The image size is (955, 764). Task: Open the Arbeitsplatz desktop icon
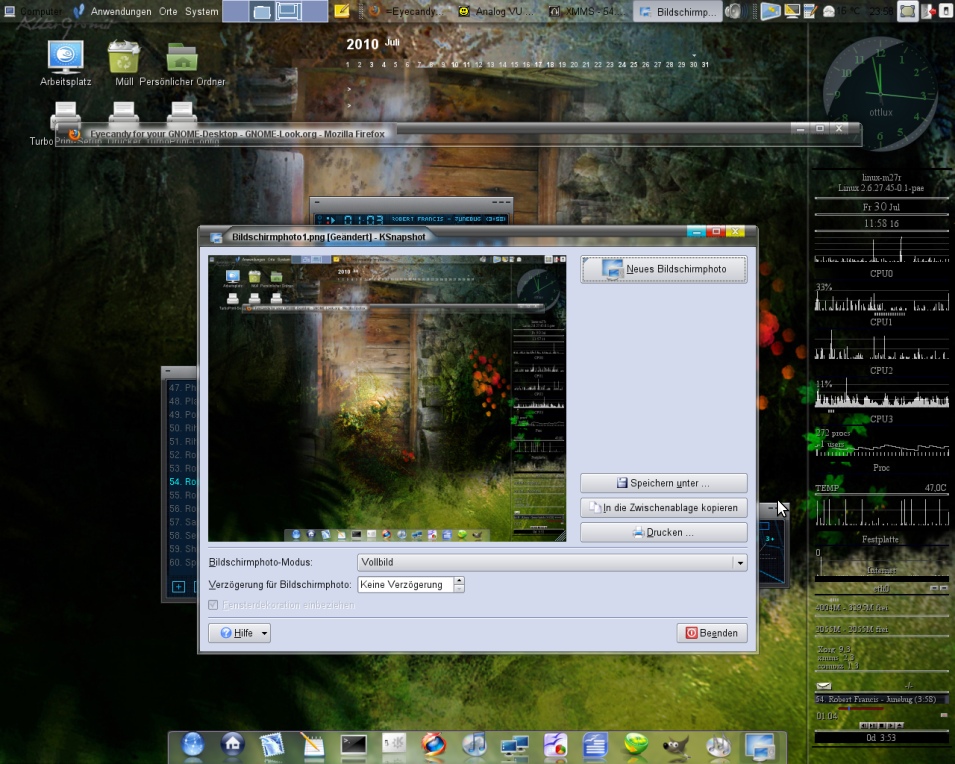(66, 63)
